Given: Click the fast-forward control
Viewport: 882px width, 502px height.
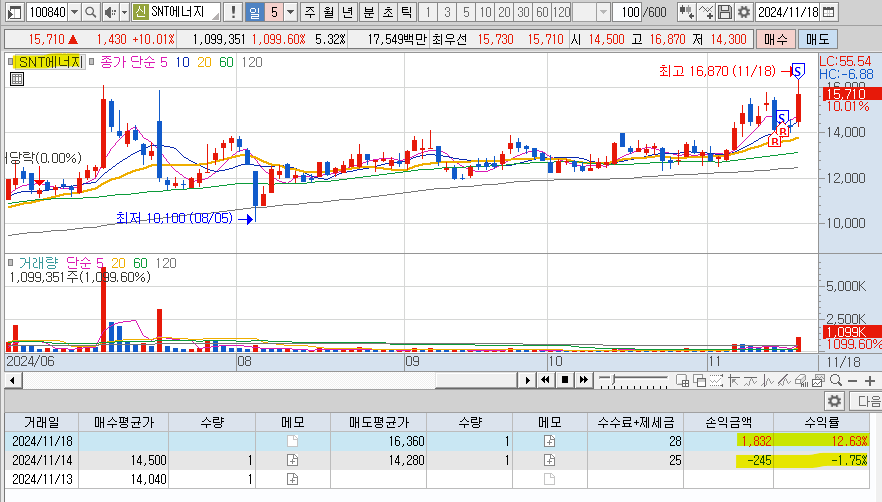Looking at the screenshot, I should [584, 380].
